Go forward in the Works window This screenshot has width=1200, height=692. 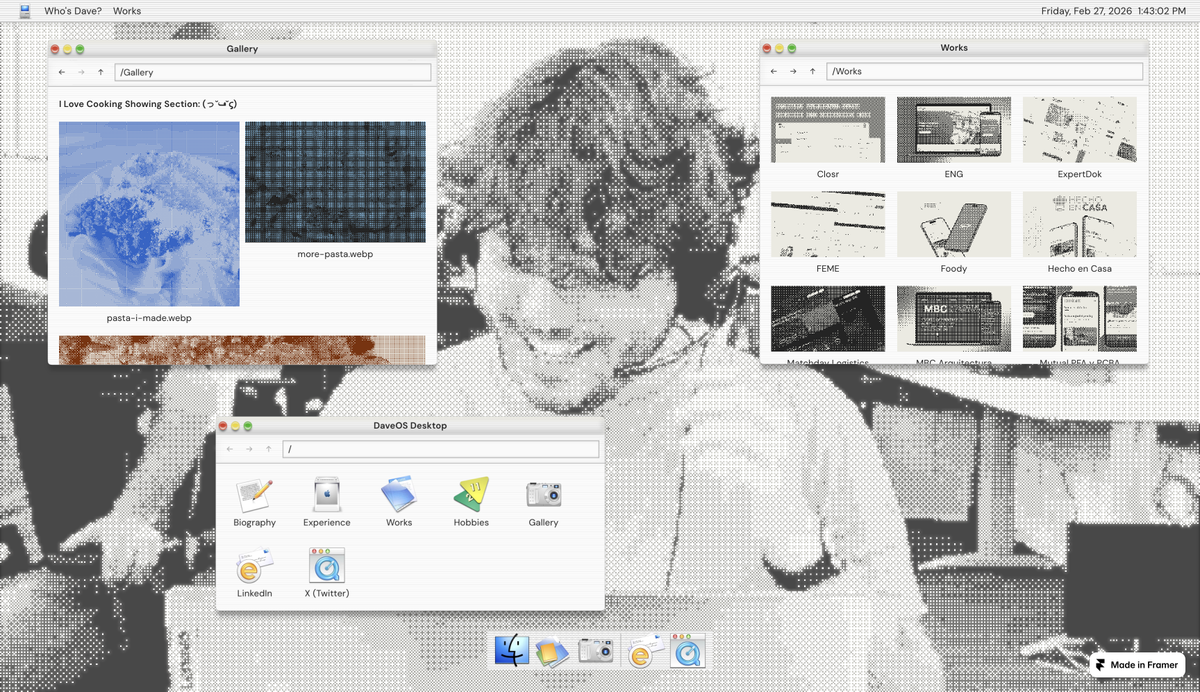tap(793, 71)
